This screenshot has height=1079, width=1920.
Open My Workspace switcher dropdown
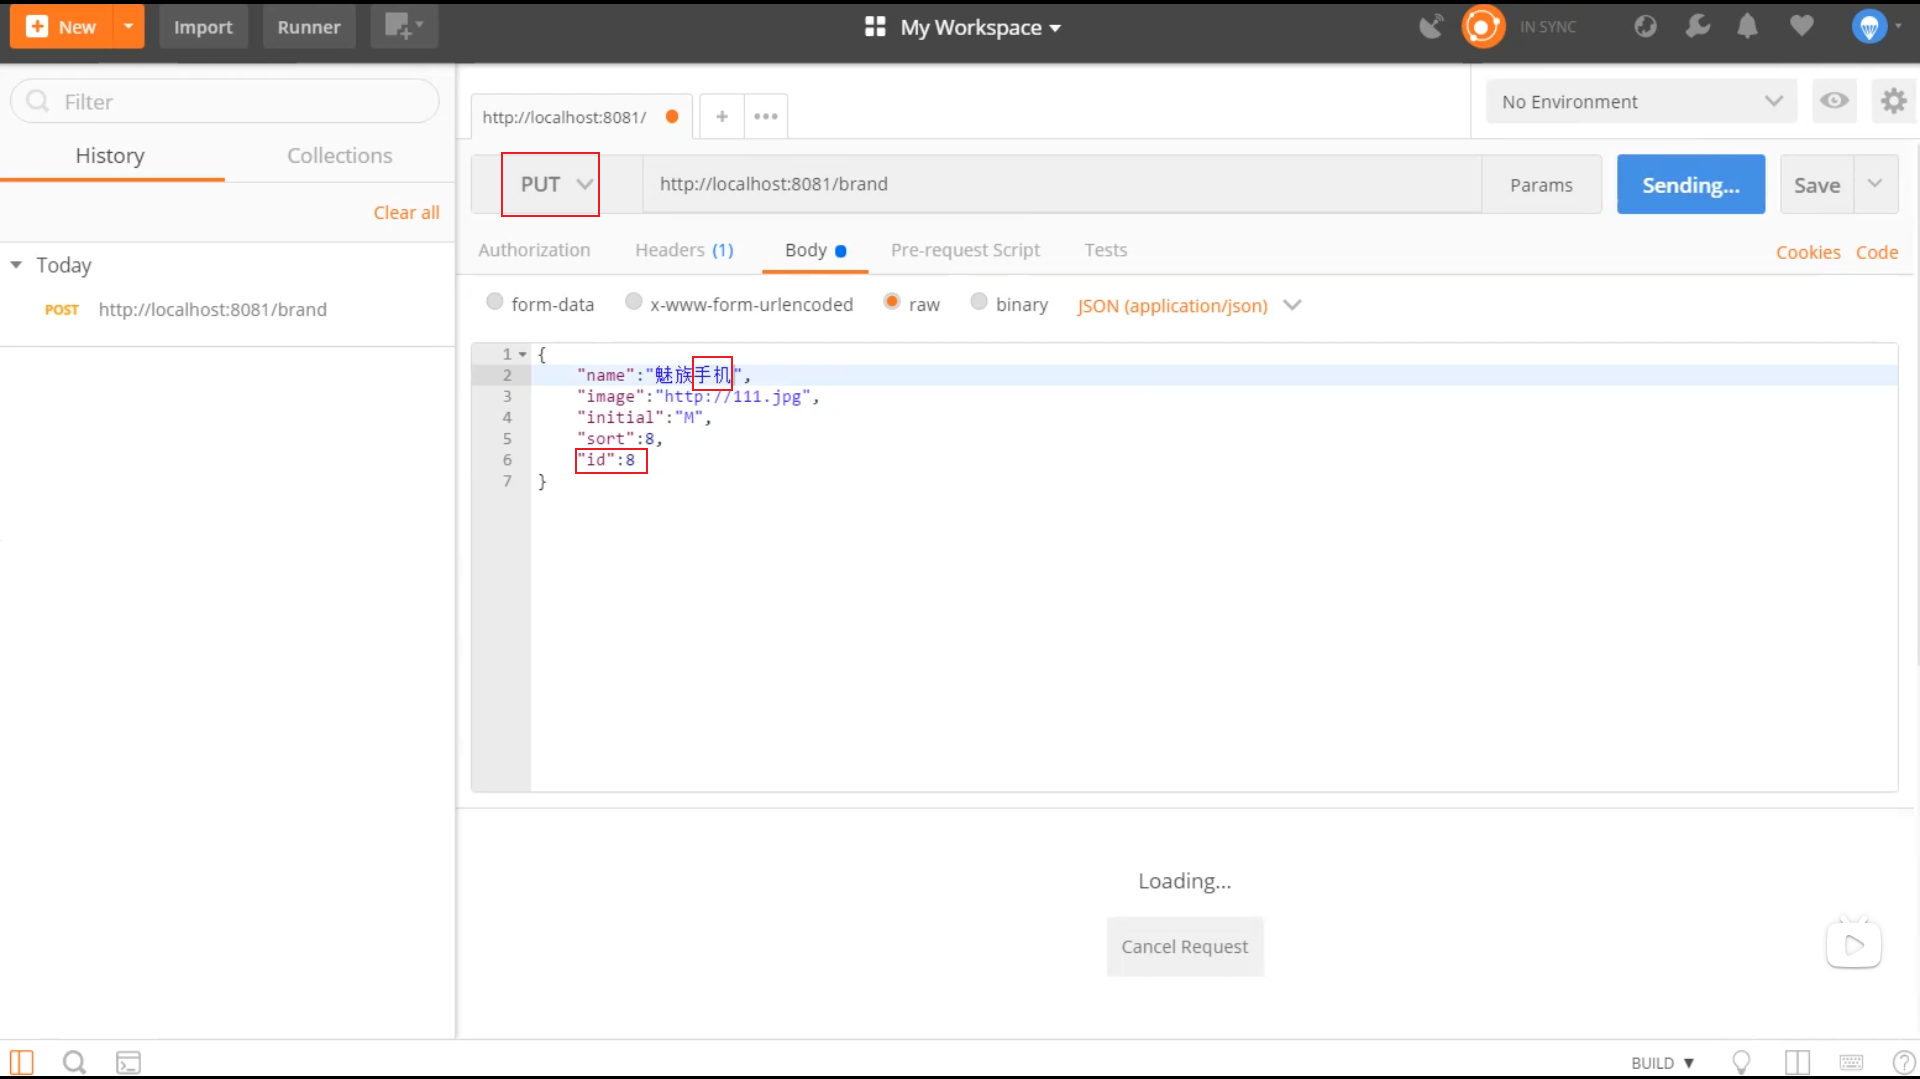coord(962,27)
